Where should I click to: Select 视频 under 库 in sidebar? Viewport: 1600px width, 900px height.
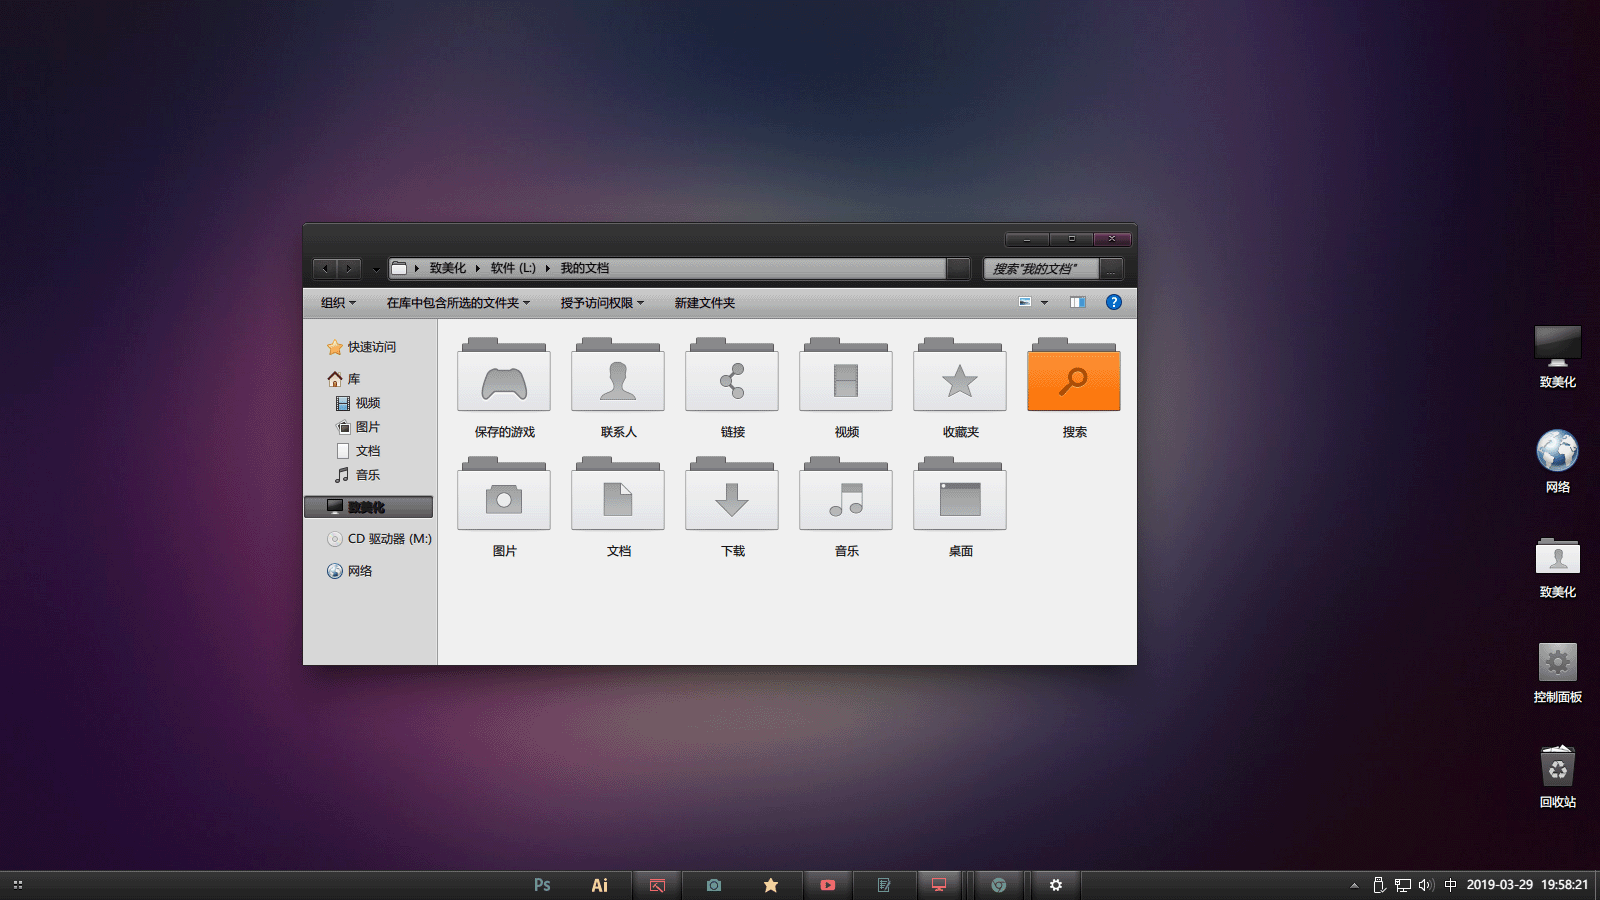(x=367, y=403)
